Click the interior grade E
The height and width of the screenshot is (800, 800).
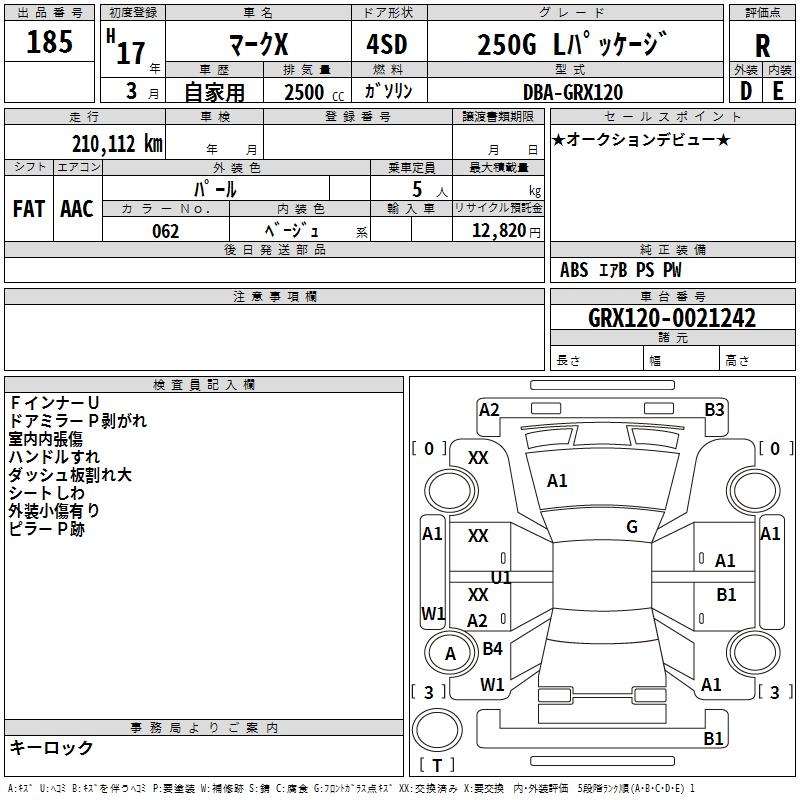[778, 91]
